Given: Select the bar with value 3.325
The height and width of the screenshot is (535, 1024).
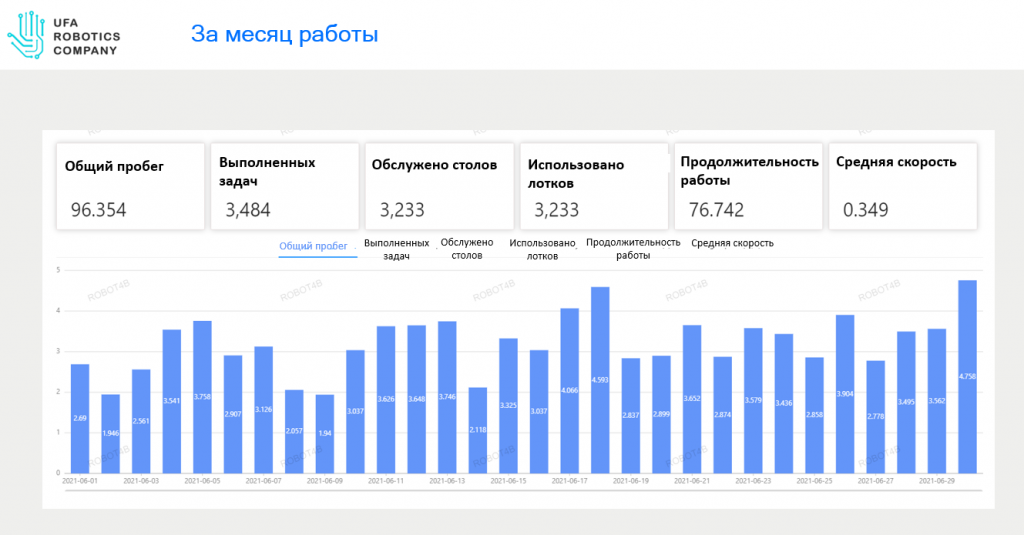Looking at the screenshot, I should [x=509, y=406].
